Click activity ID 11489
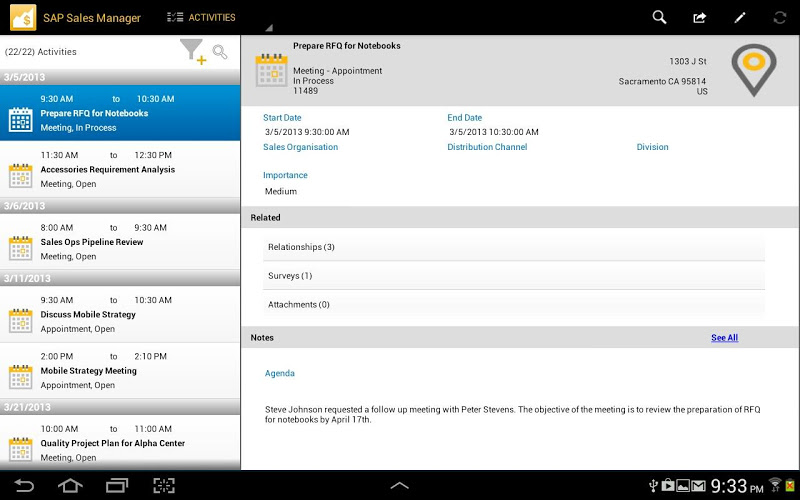Image resolution: width=800 pixels, height=500 pixels. tap(305, 91)
